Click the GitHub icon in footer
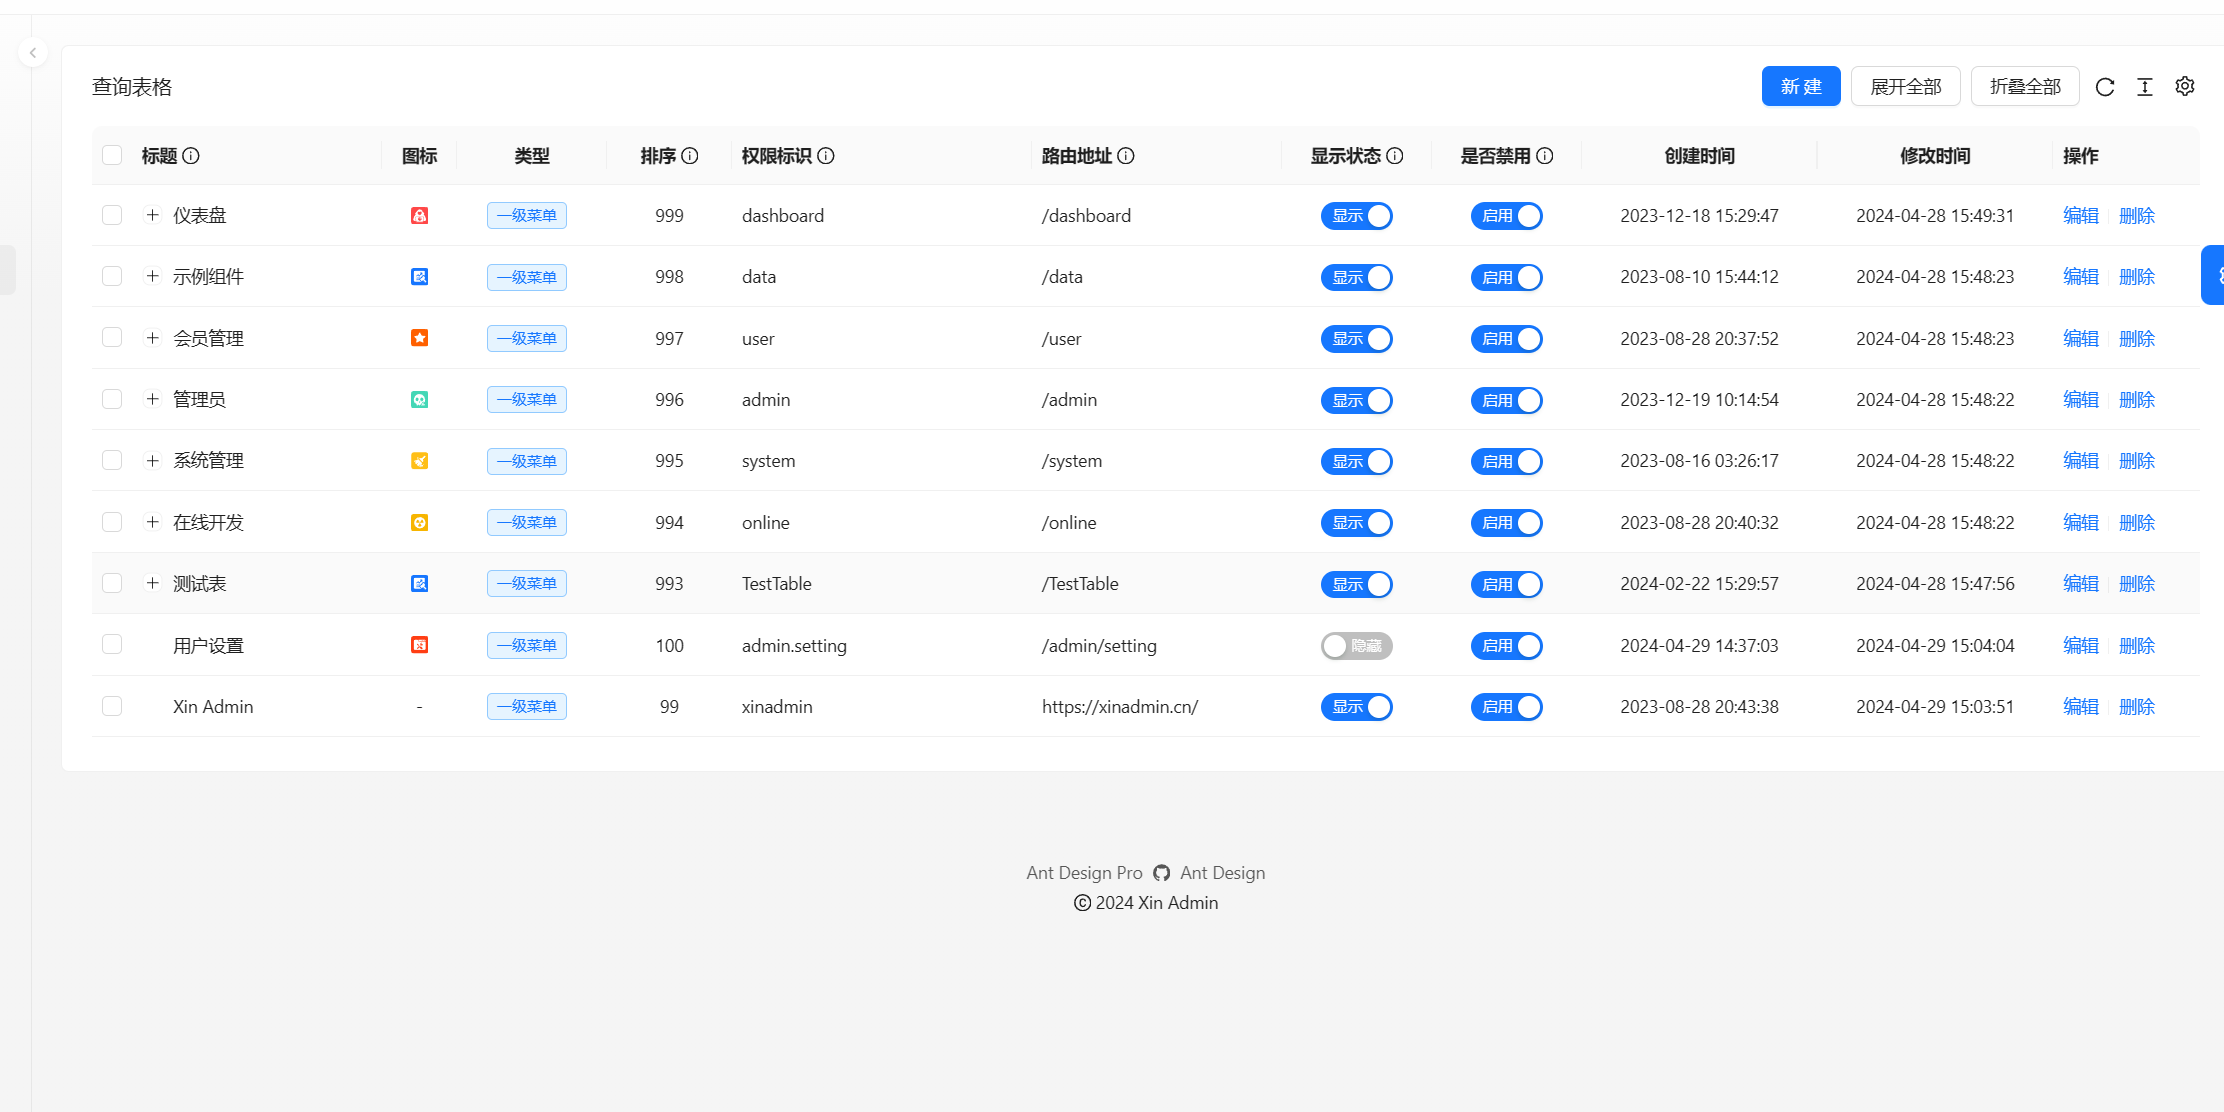The height and width of the screenshot is (1112, 2224). (x=1161, y=873)
